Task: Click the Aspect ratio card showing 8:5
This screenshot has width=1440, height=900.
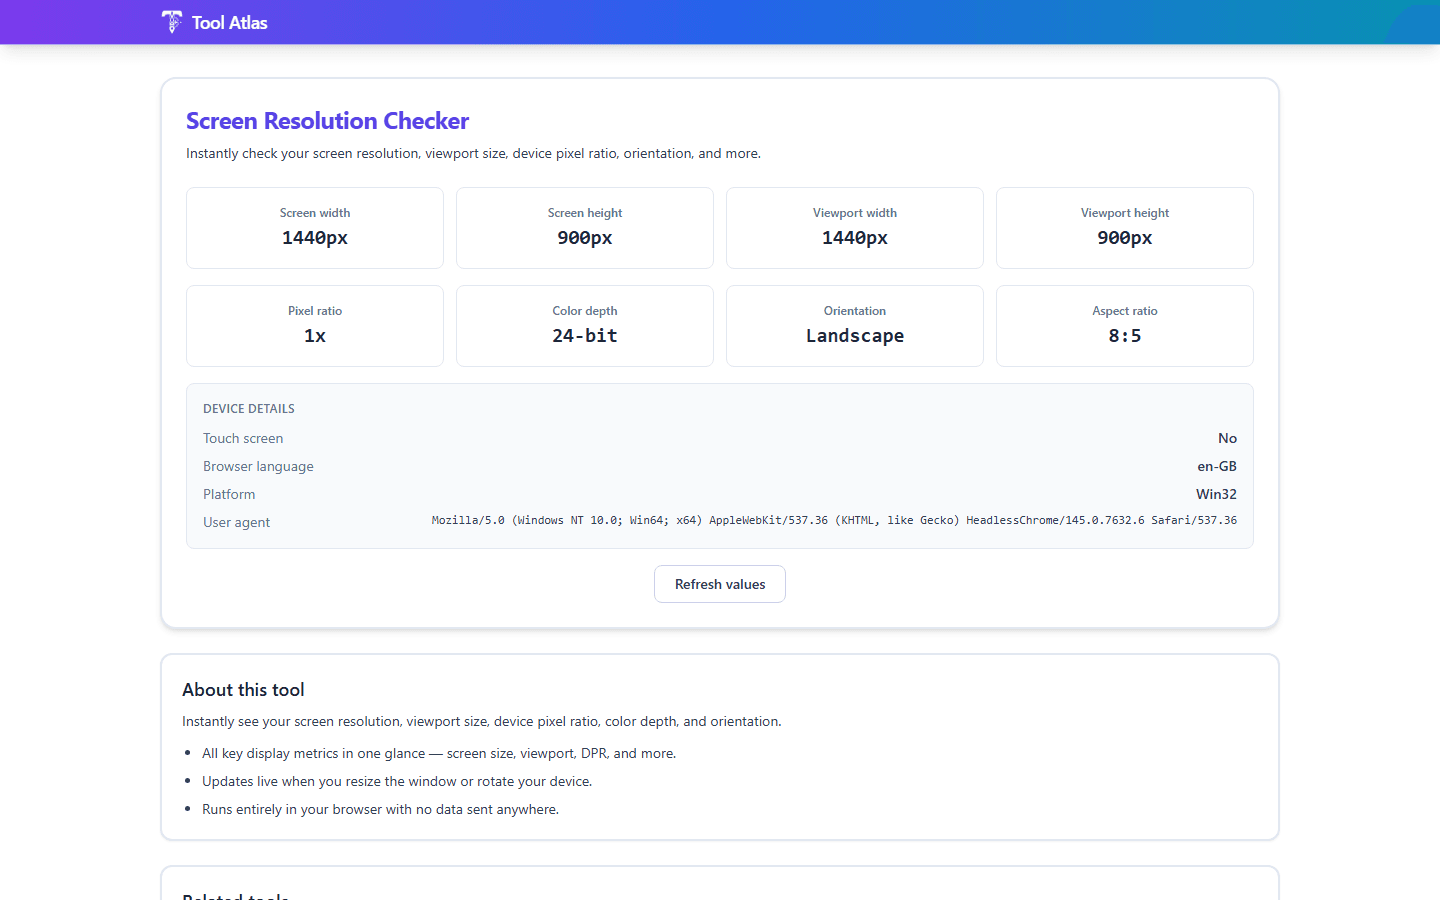Action: click(1124, 326)
